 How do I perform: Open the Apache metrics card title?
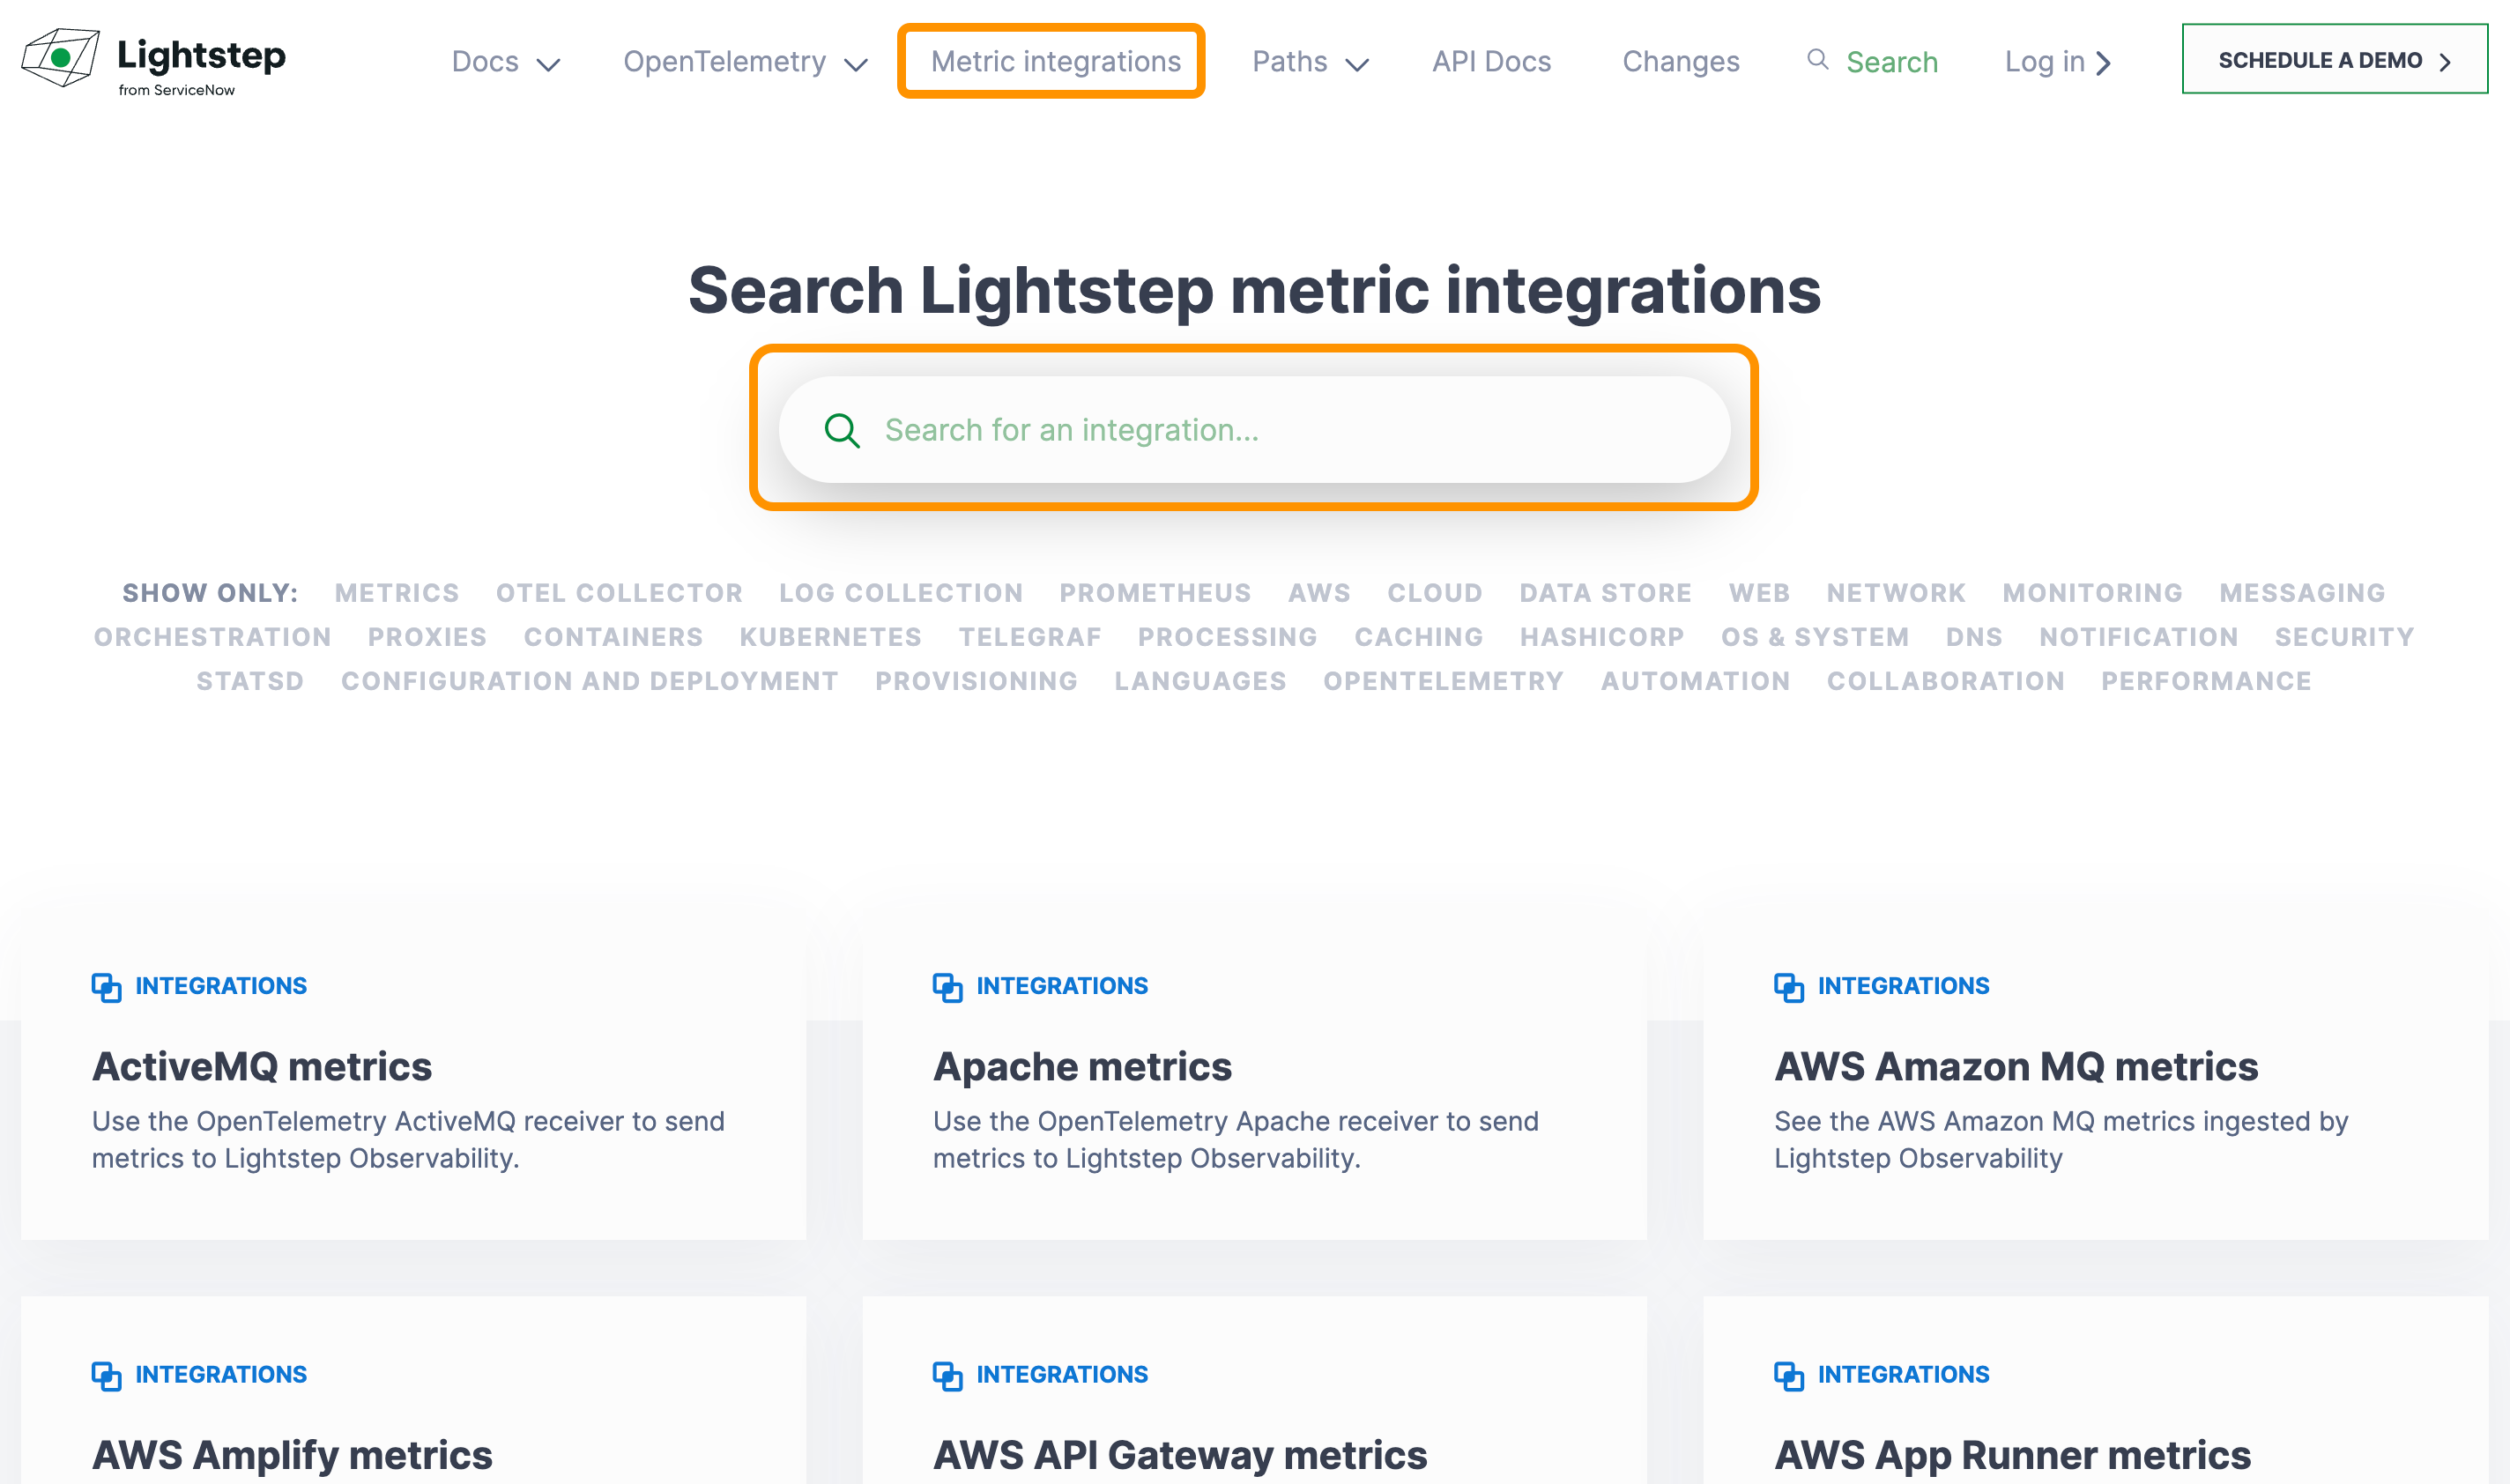coord(1082,1067)
